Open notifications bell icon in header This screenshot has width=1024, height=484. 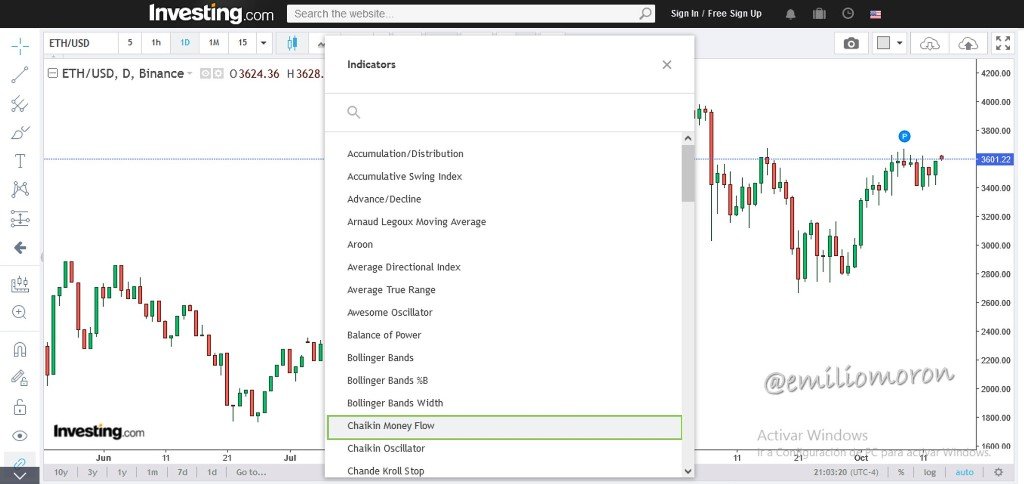[791, 14]
